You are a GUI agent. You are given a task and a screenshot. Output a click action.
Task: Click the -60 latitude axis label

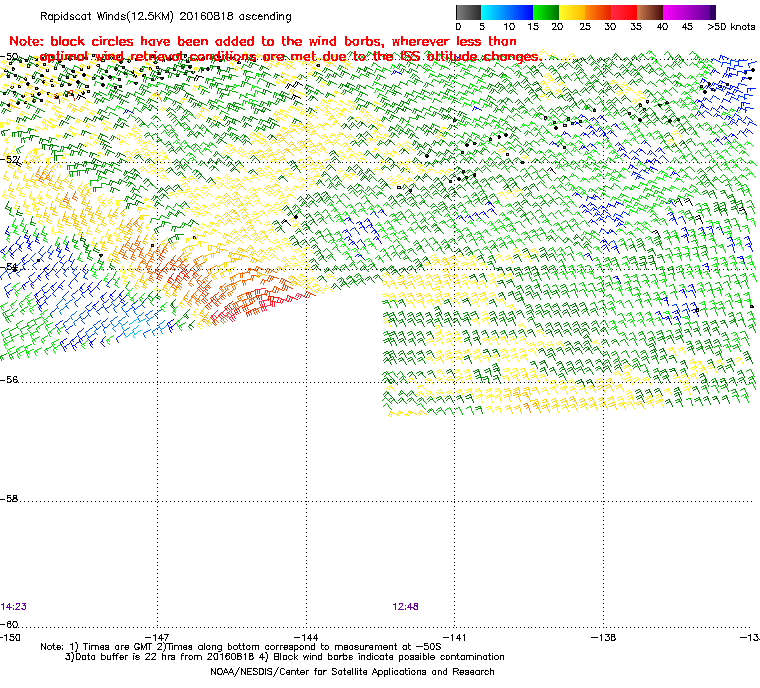(x=9, y=624)
